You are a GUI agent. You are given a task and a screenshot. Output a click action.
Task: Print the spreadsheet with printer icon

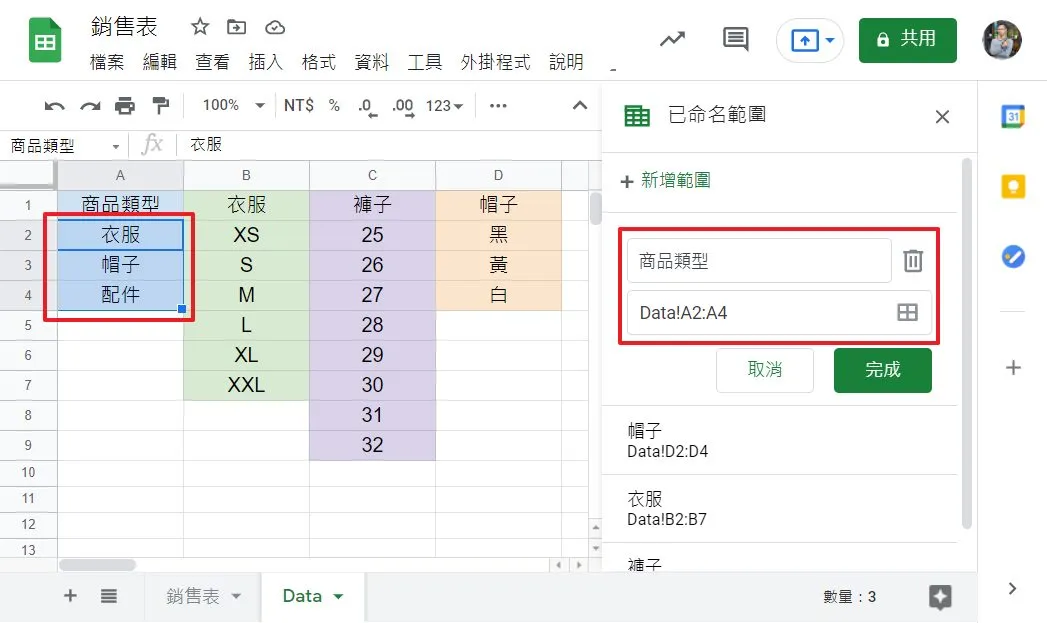tap(125, 106)
